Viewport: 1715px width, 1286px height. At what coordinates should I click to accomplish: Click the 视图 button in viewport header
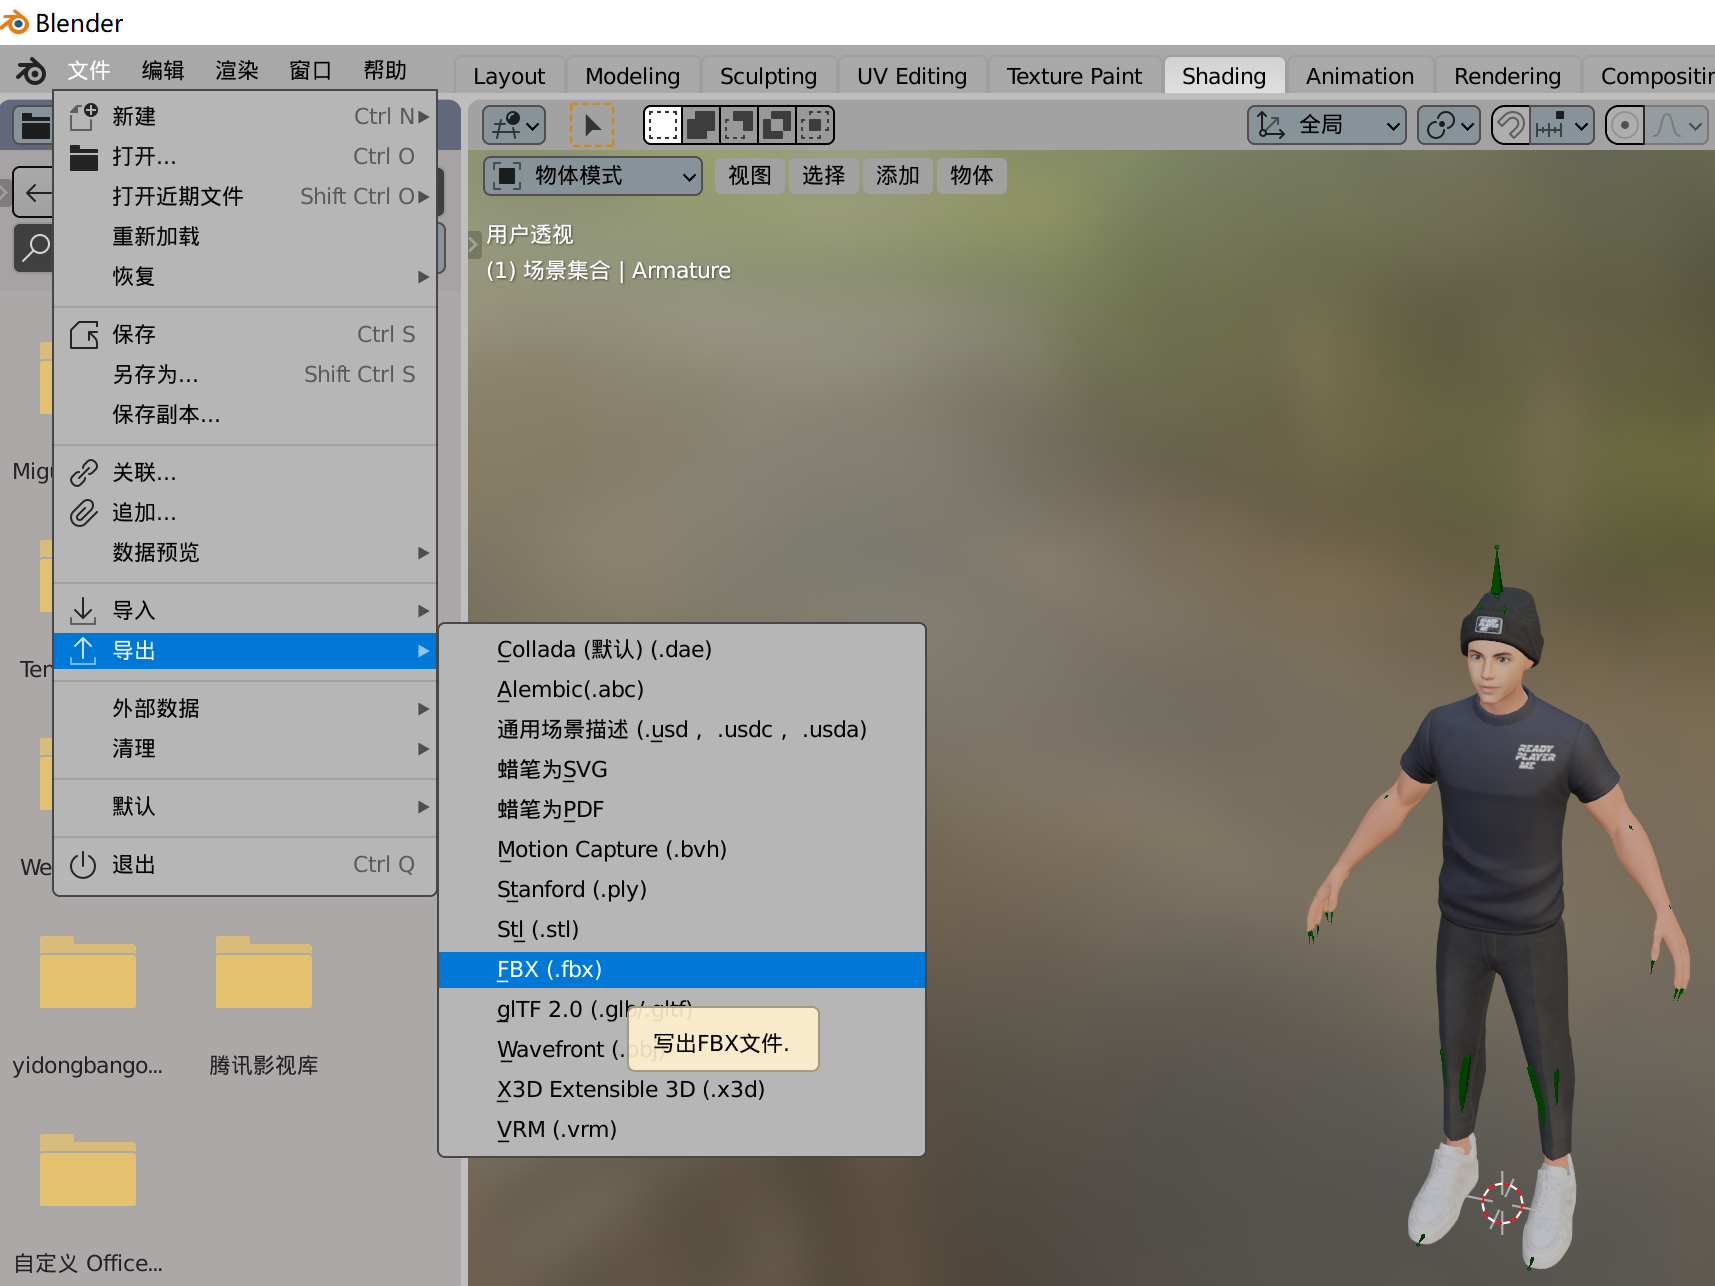tap(749, 175)
